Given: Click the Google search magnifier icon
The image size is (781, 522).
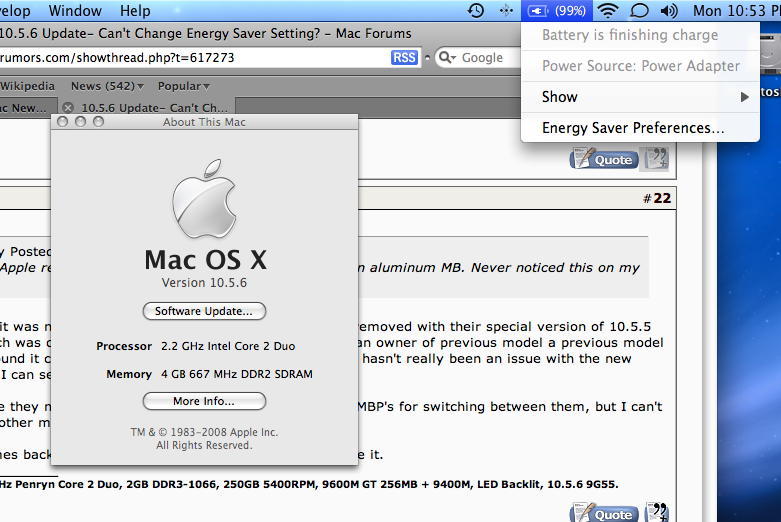Looking at the screenshot, I should (447, 58).
